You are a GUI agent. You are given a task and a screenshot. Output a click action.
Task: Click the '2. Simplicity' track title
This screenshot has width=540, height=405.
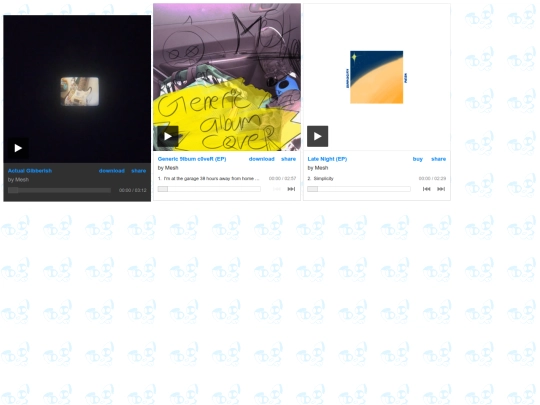click(x=320, y=178)
